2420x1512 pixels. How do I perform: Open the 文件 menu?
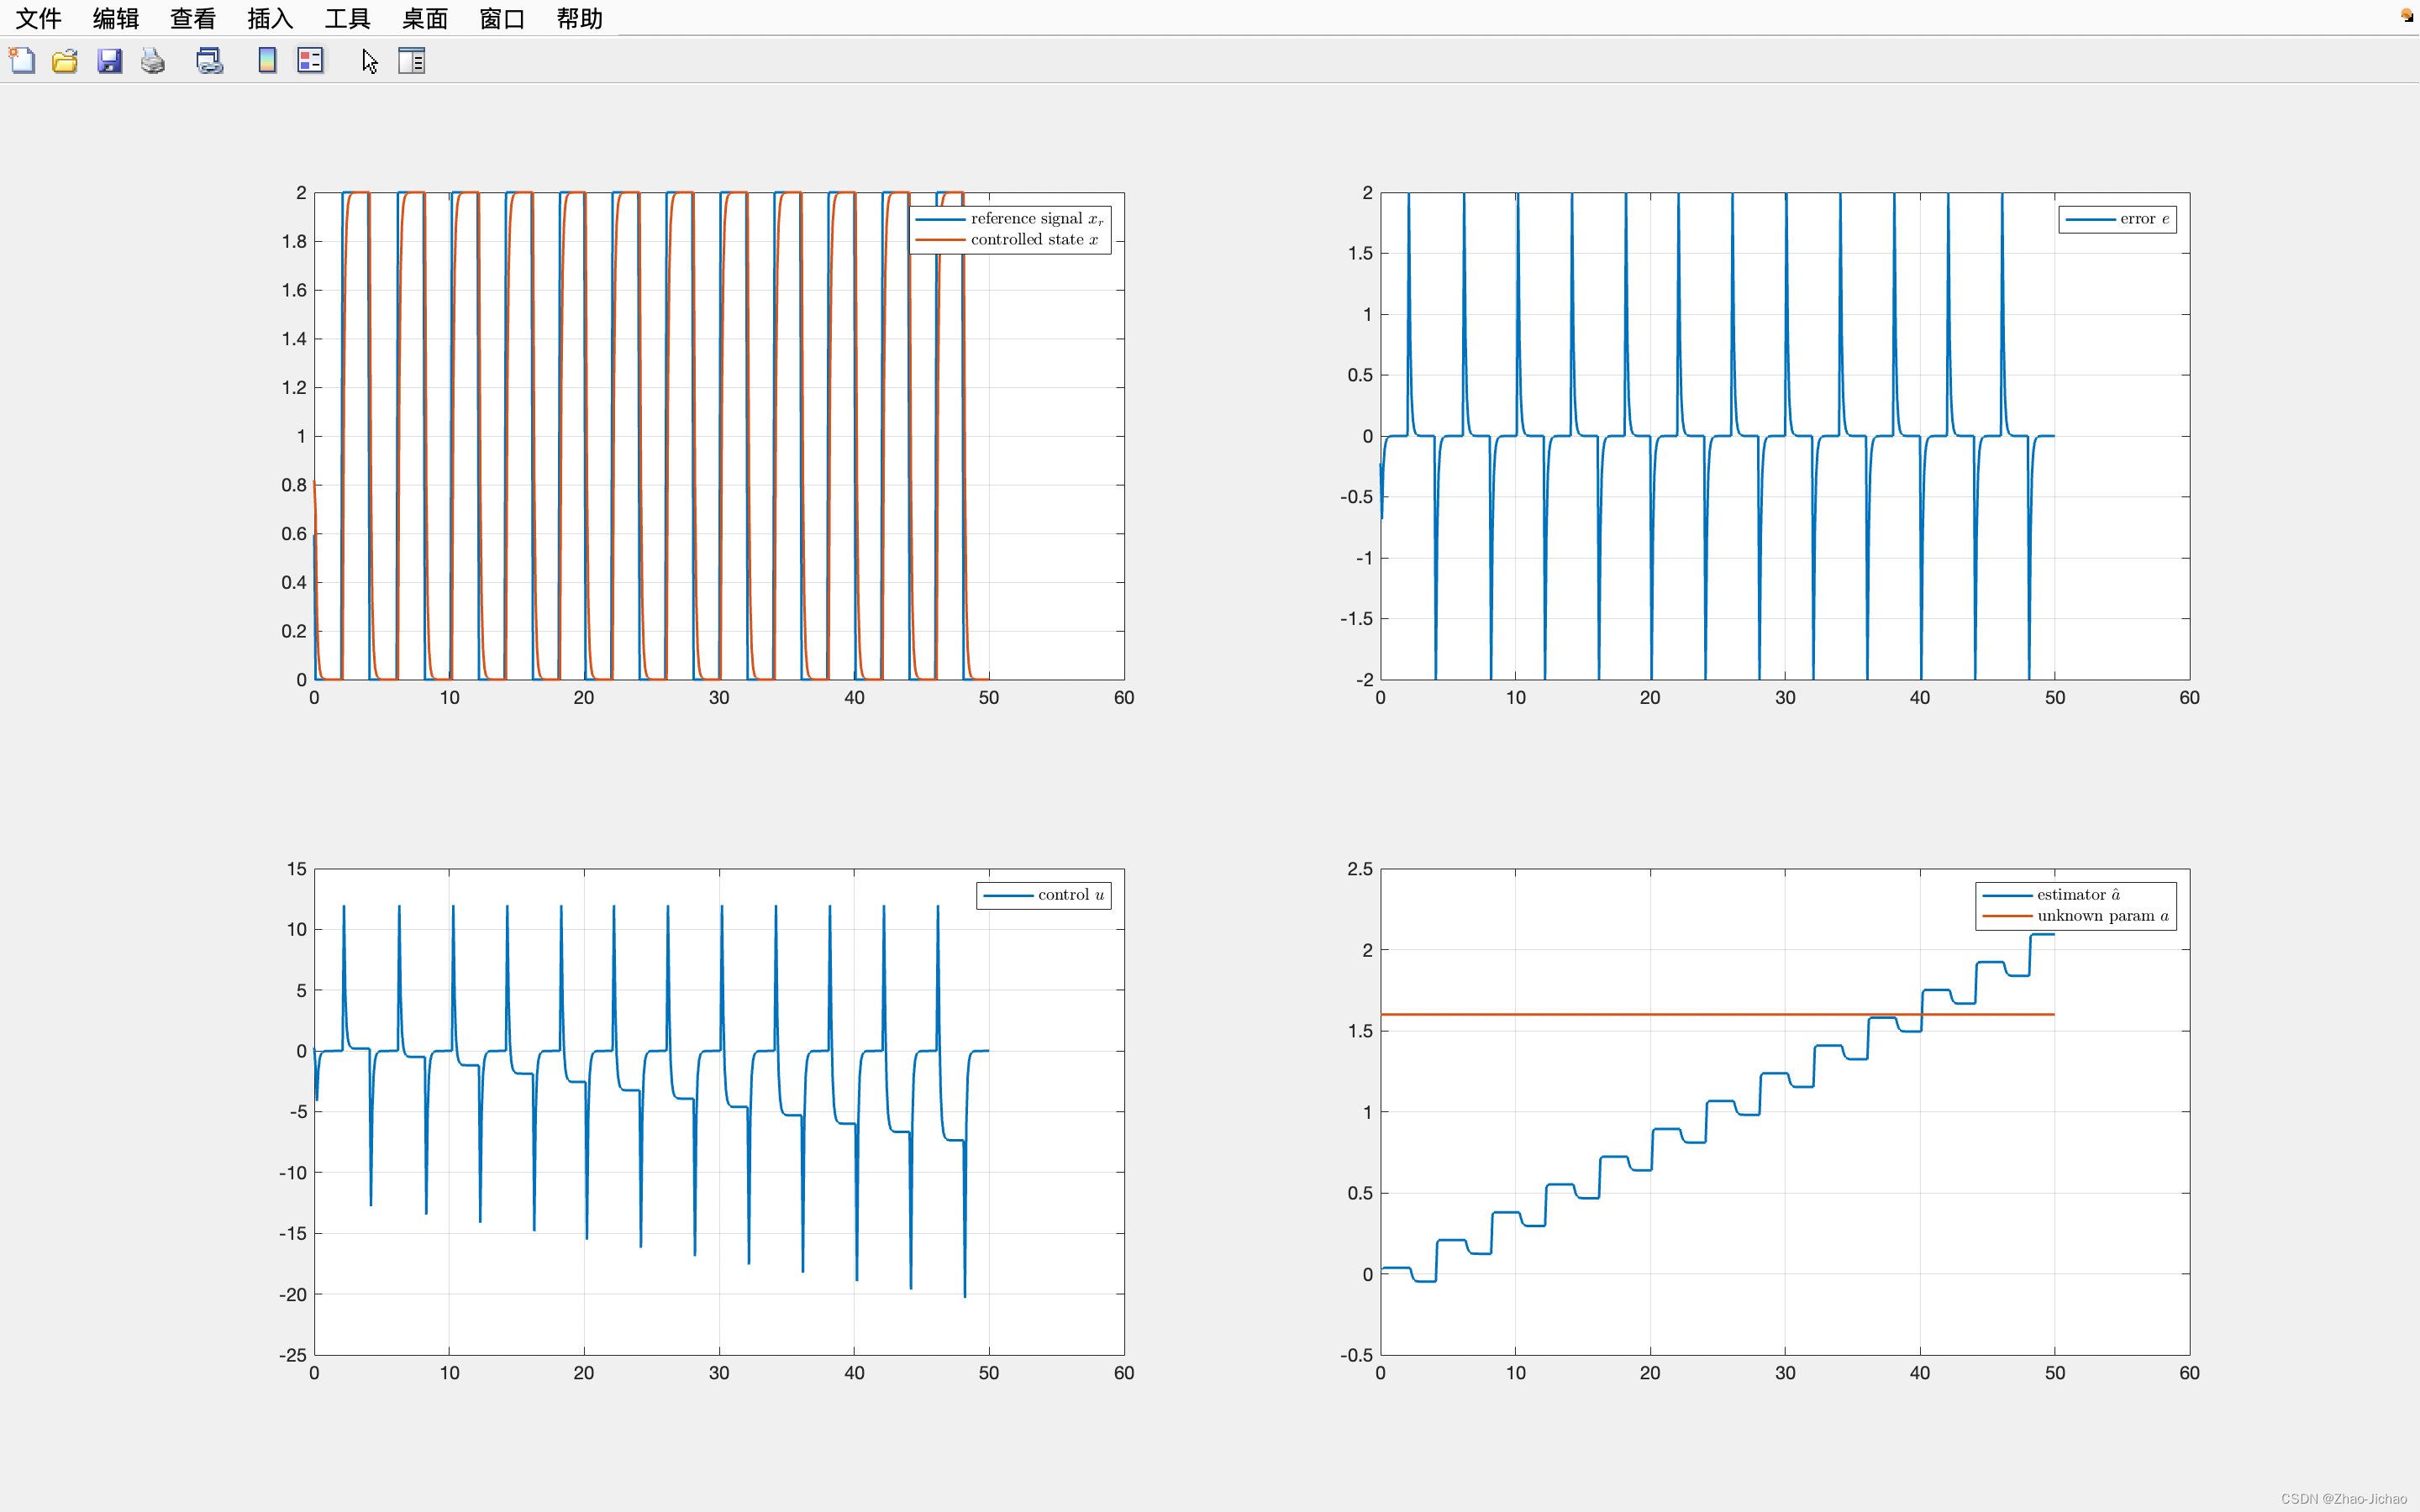point(38,18)
